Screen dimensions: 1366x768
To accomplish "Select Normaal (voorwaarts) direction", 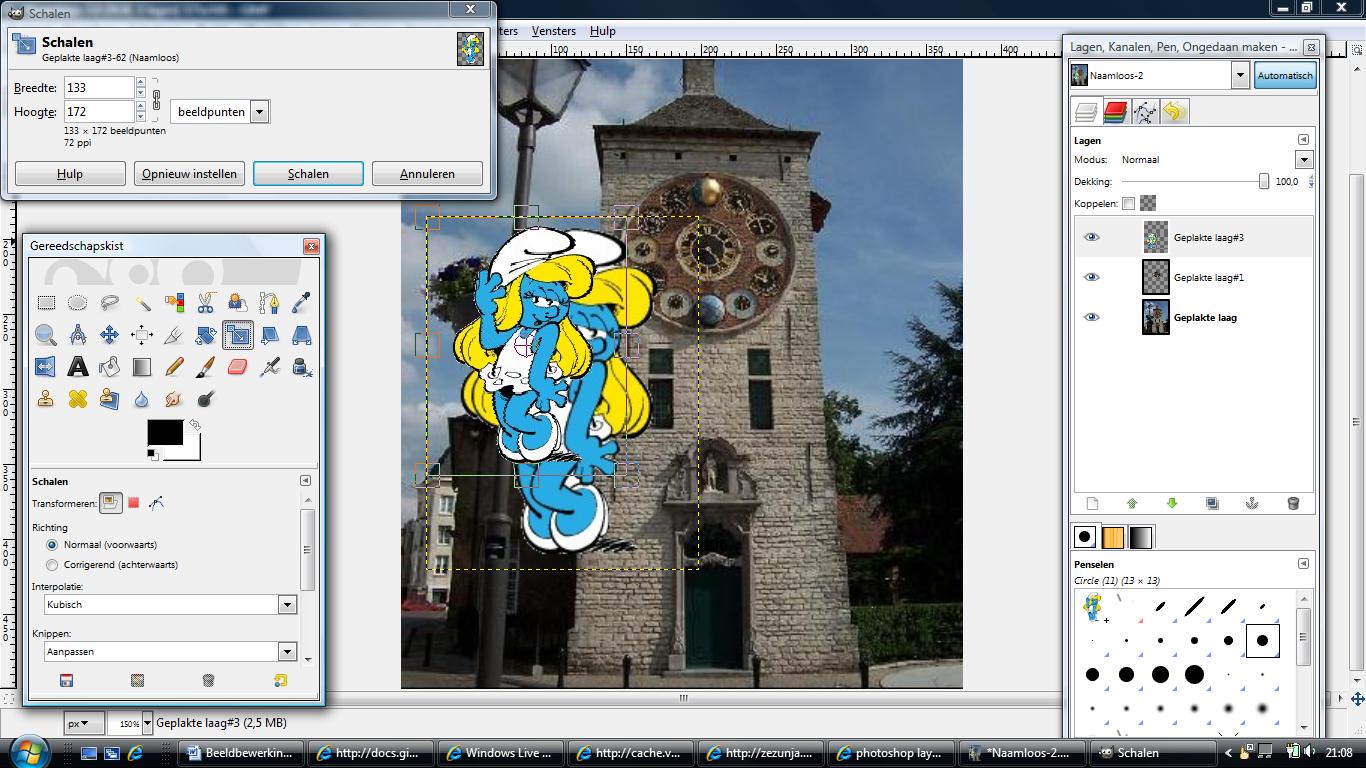I will click(x=52, y=545).
